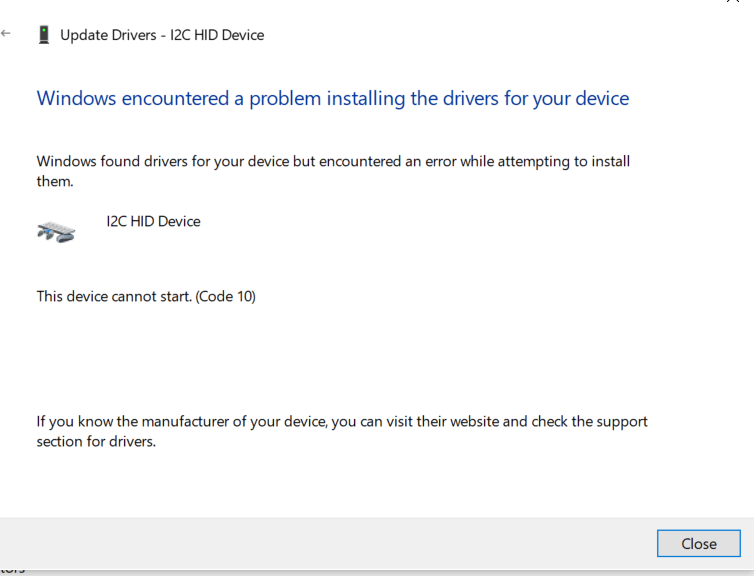Click the back arrow in wizard header

(7, 33)
